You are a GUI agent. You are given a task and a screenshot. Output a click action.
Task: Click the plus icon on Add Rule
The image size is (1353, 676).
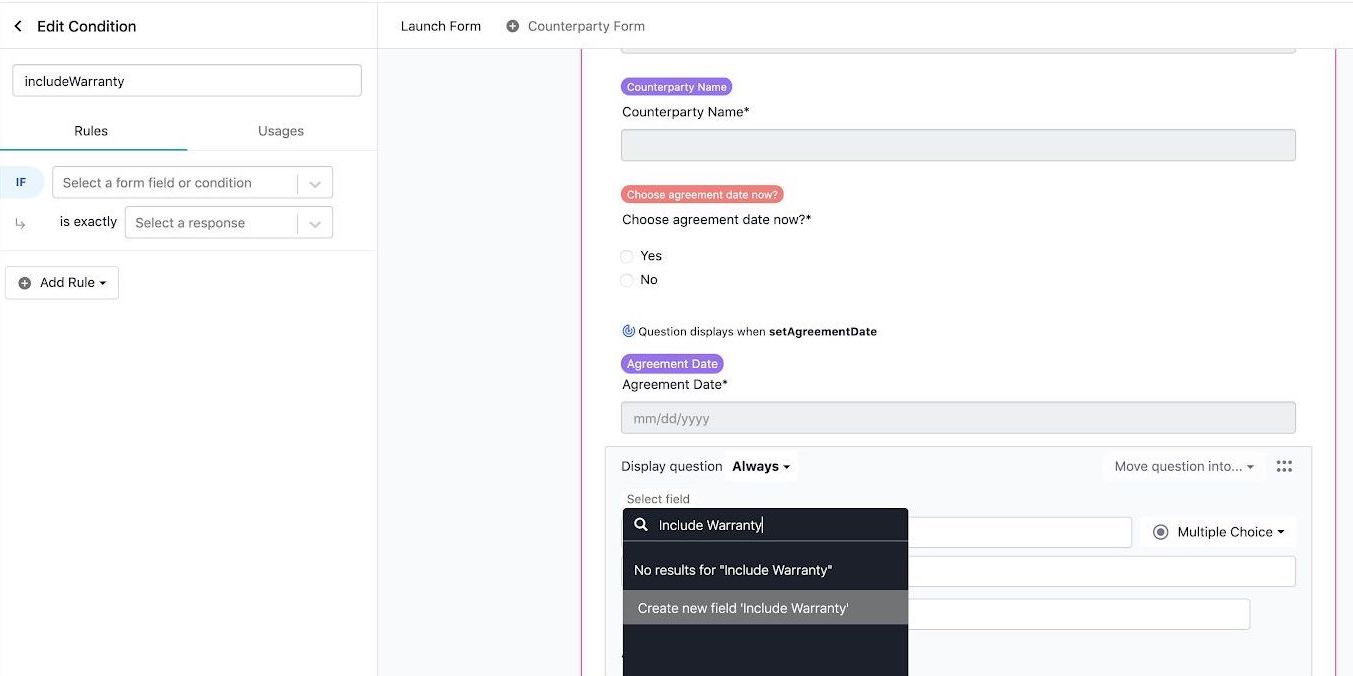pos(25,283)
